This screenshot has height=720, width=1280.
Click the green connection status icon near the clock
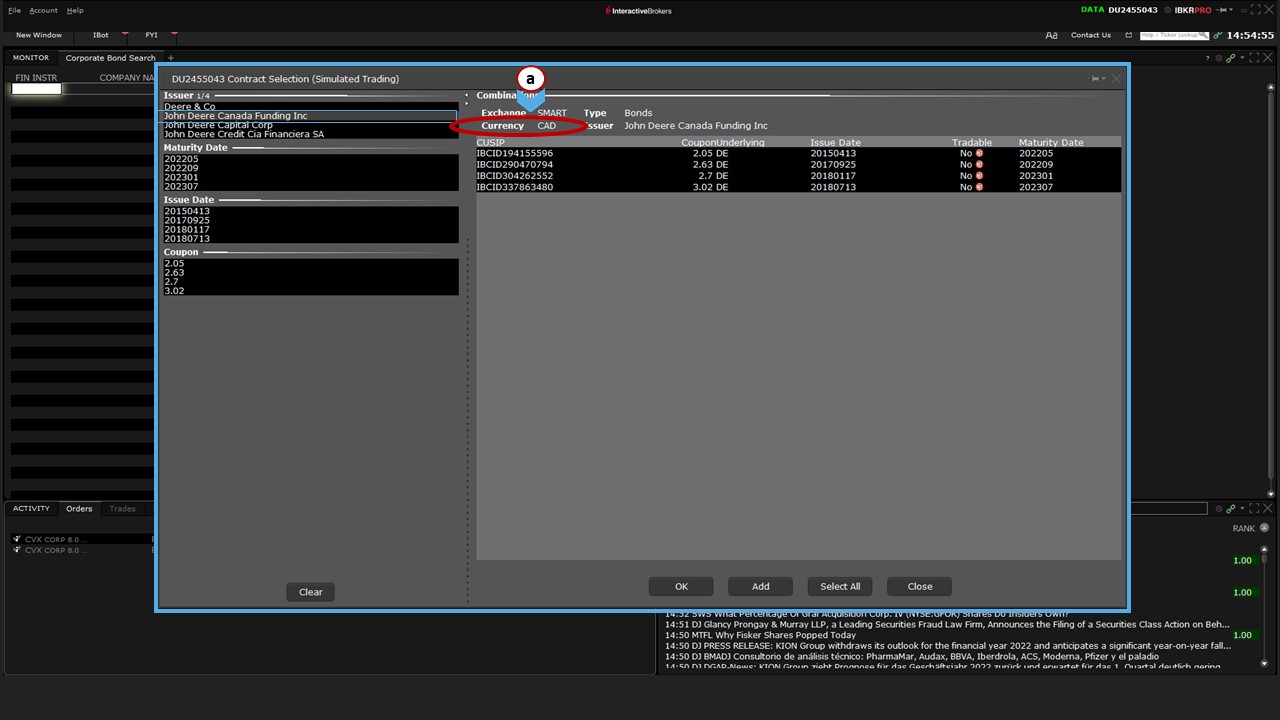click(x=1217, y=35)
